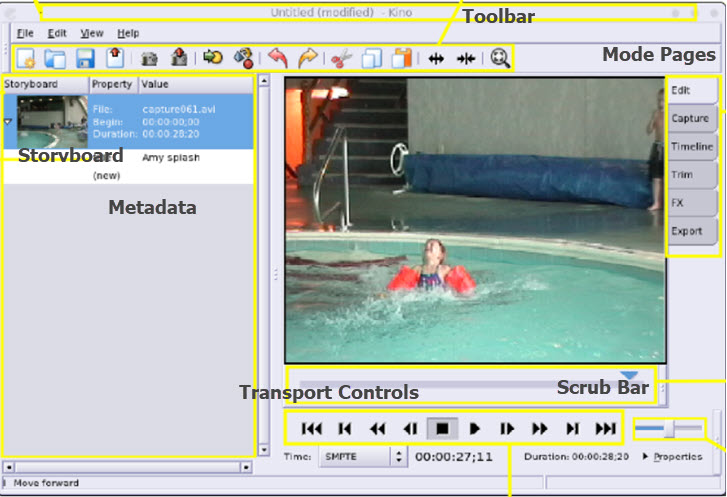Viewport: 727px width, 497px height.
Task: Click the Redo arrow icon
Action: pos(307,59)
